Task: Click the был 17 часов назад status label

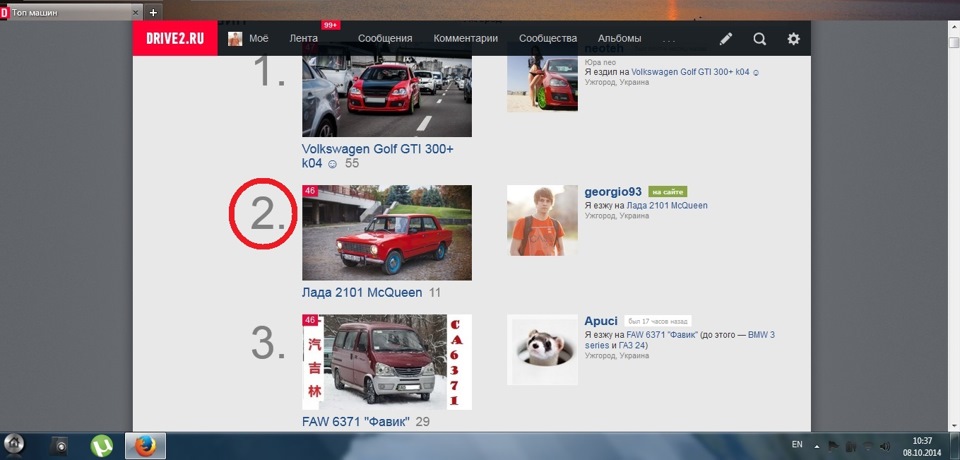Action: click(658, 321)
